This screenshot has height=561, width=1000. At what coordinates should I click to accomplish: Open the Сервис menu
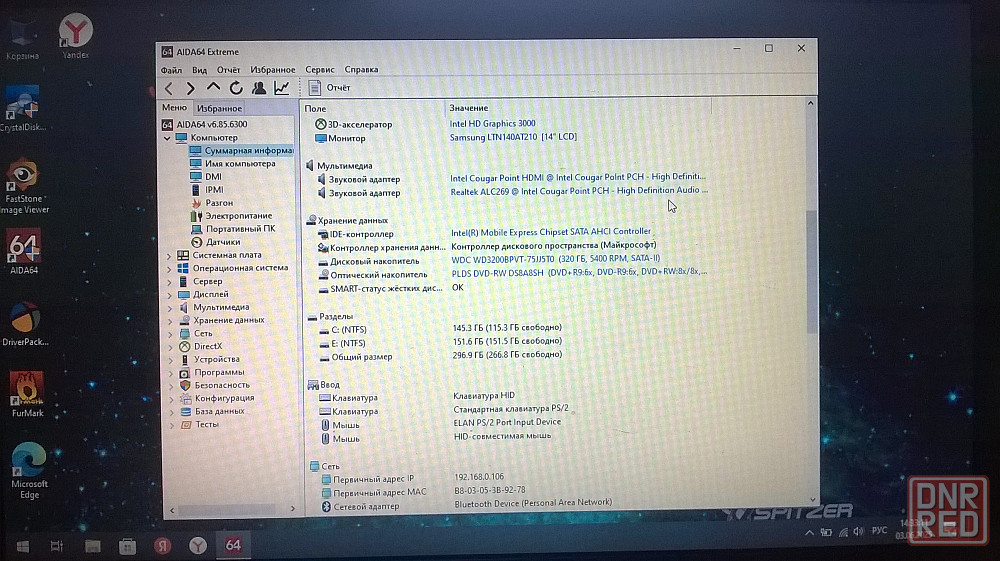click(320, 69)
